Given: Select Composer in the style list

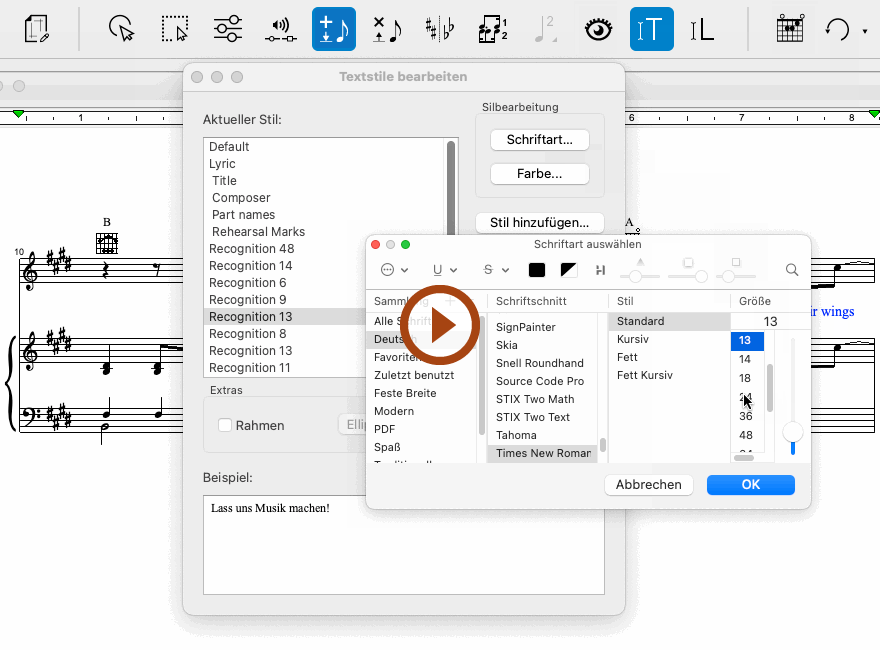Looking at the screenshot, I should pyautogui.click(x=241, y=198).
